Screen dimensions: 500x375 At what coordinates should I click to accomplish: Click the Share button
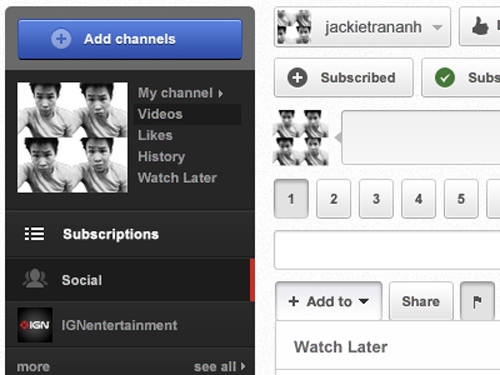[x=421, y=301]
